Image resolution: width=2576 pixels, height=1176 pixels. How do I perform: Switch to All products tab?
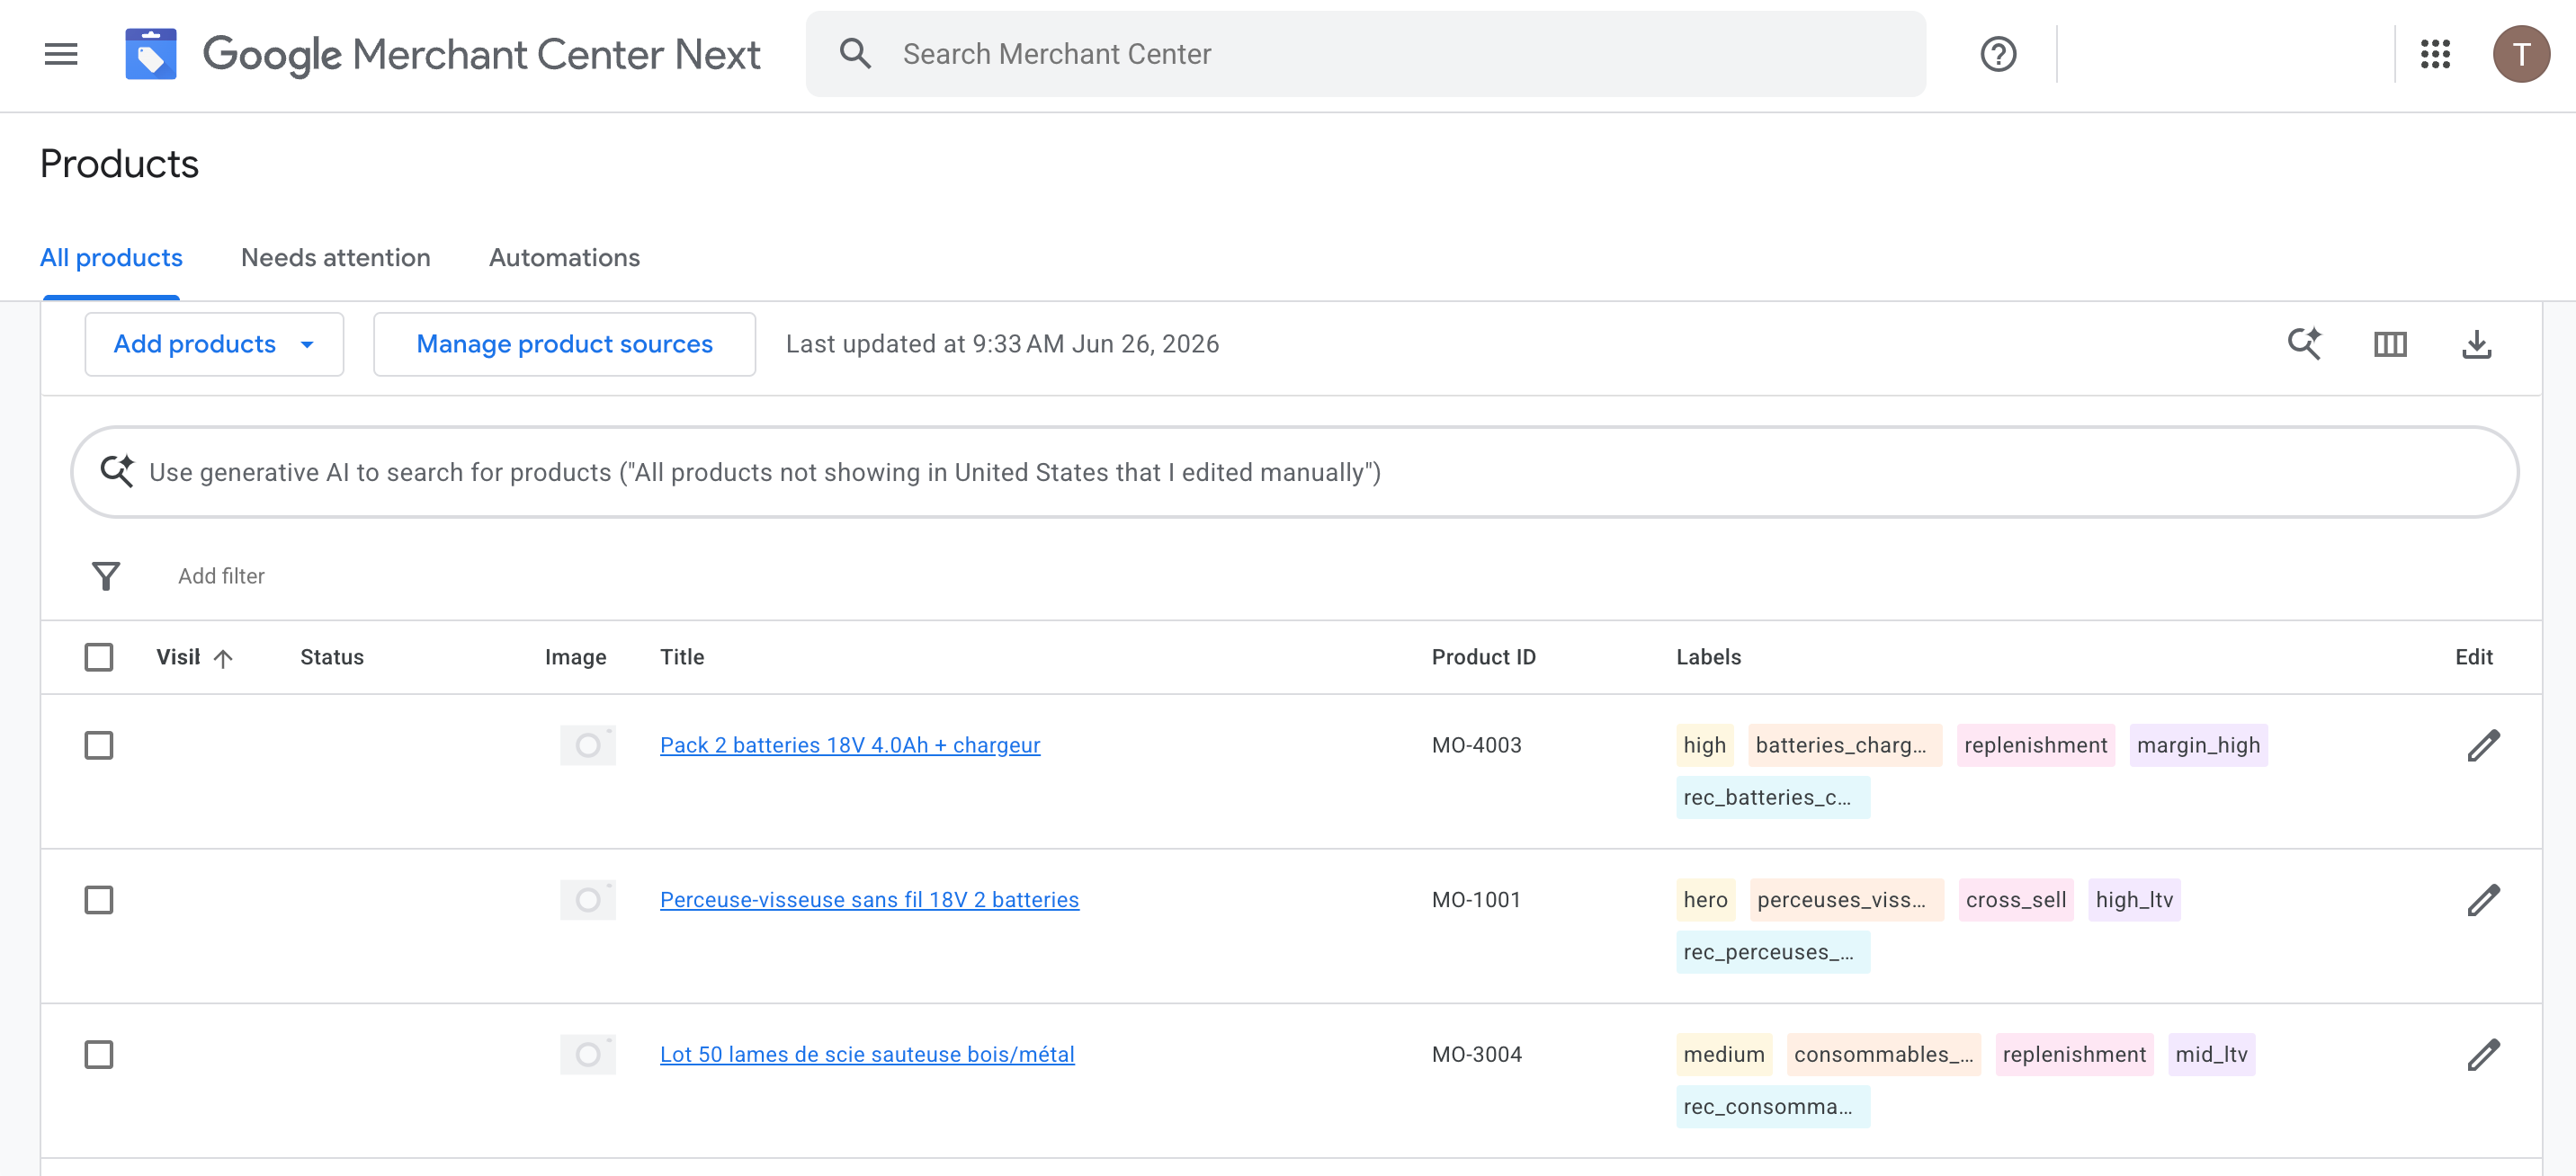[111, 258]
